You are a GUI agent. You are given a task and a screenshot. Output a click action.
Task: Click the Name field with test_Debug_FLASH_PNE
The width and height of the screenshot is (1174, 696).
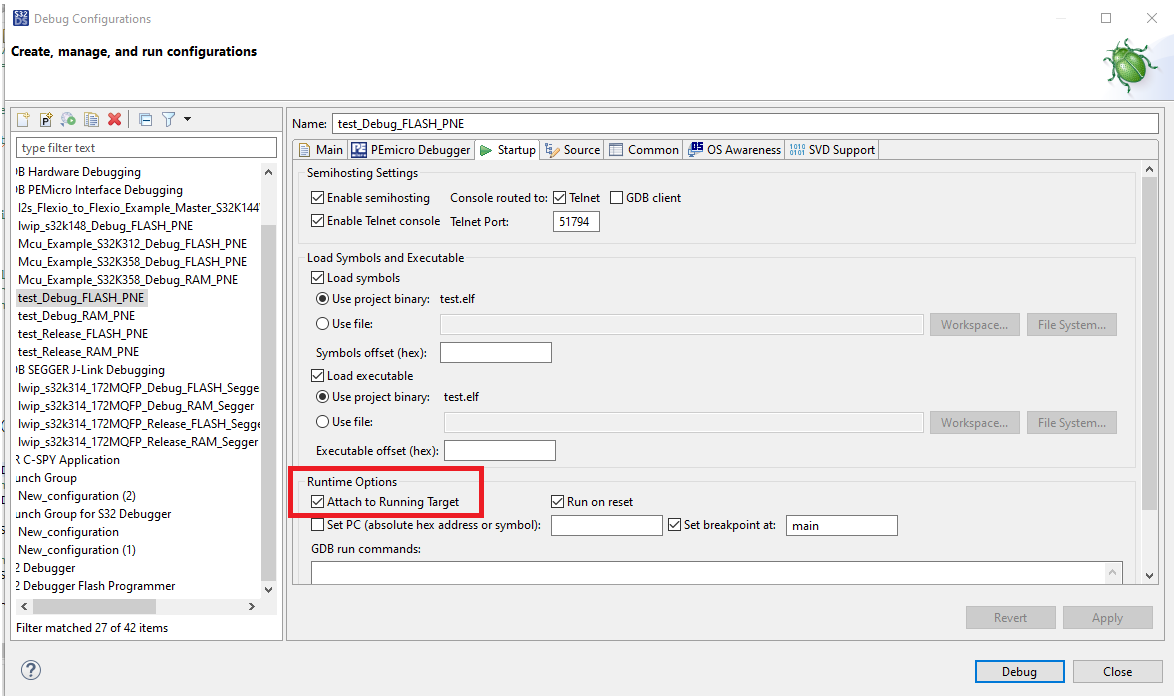click(745, 123)
